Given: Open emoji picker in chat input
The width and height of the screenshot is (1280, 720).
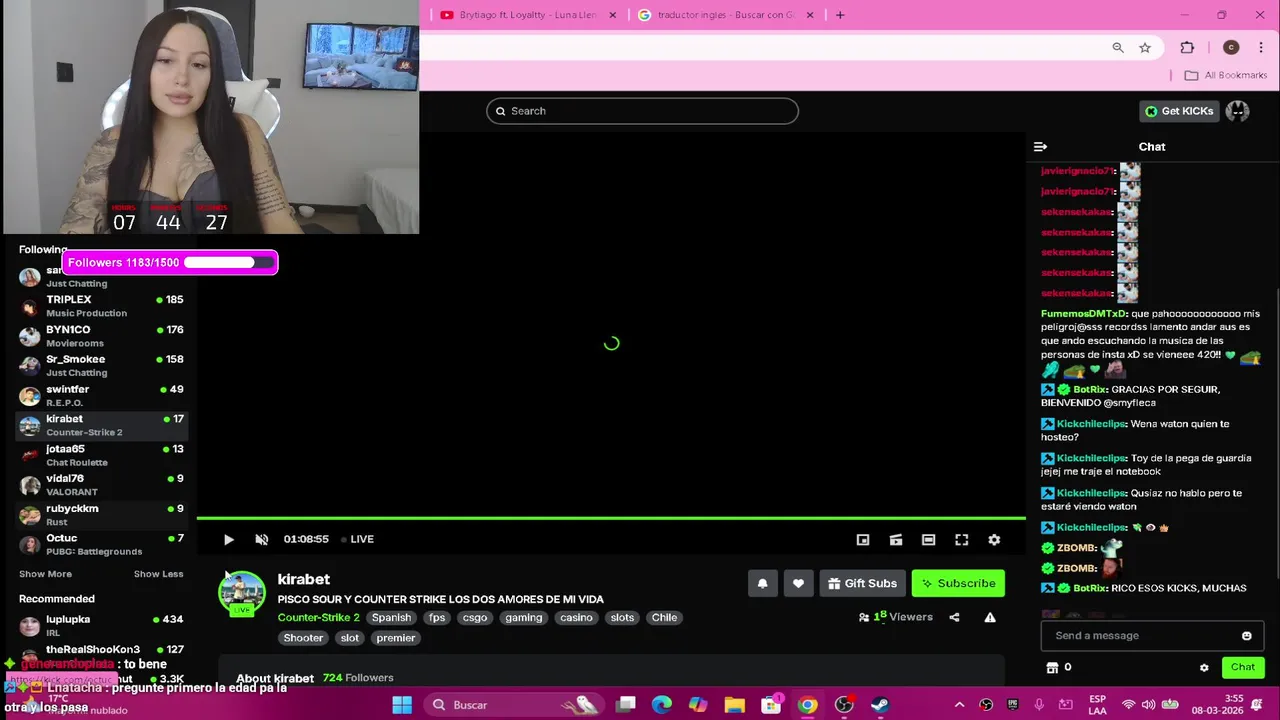Looking at the screenshot, I should pyautogui.click(x=1246, y=636).
